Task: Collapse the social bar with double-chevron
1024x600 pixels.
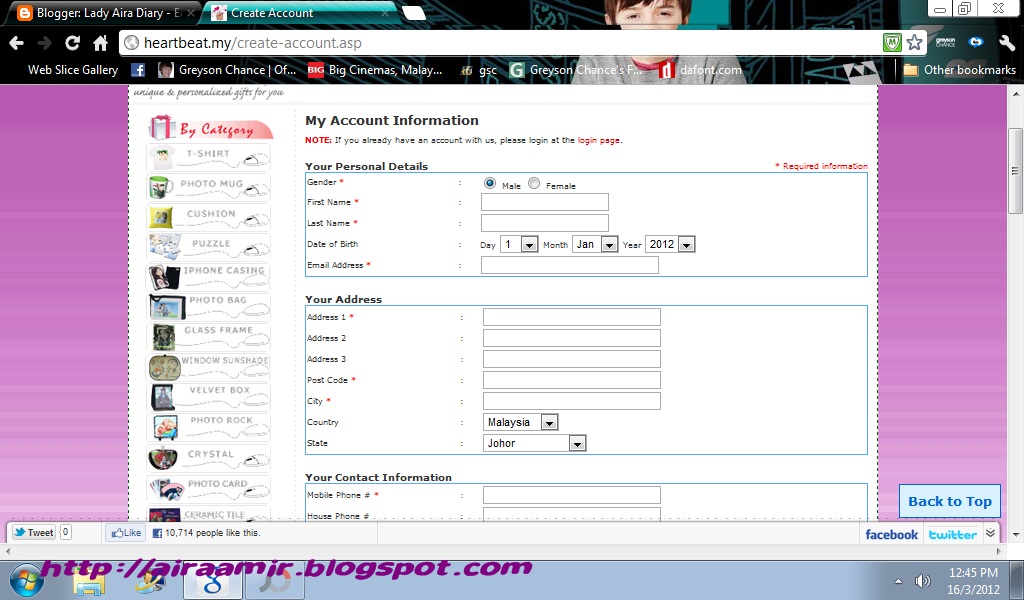Action: click(x=990, y=533)
